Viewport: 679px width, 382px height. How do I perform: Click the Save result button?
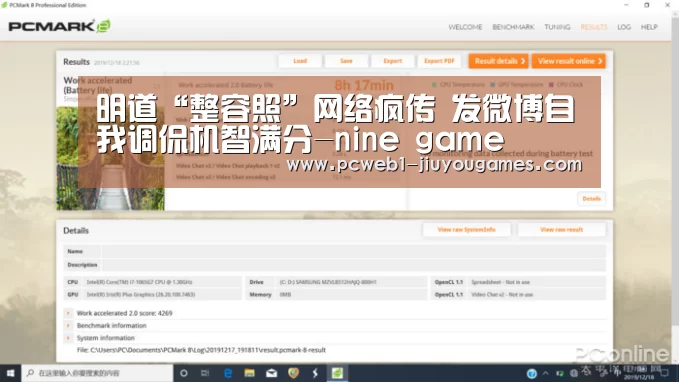[346, 61]
